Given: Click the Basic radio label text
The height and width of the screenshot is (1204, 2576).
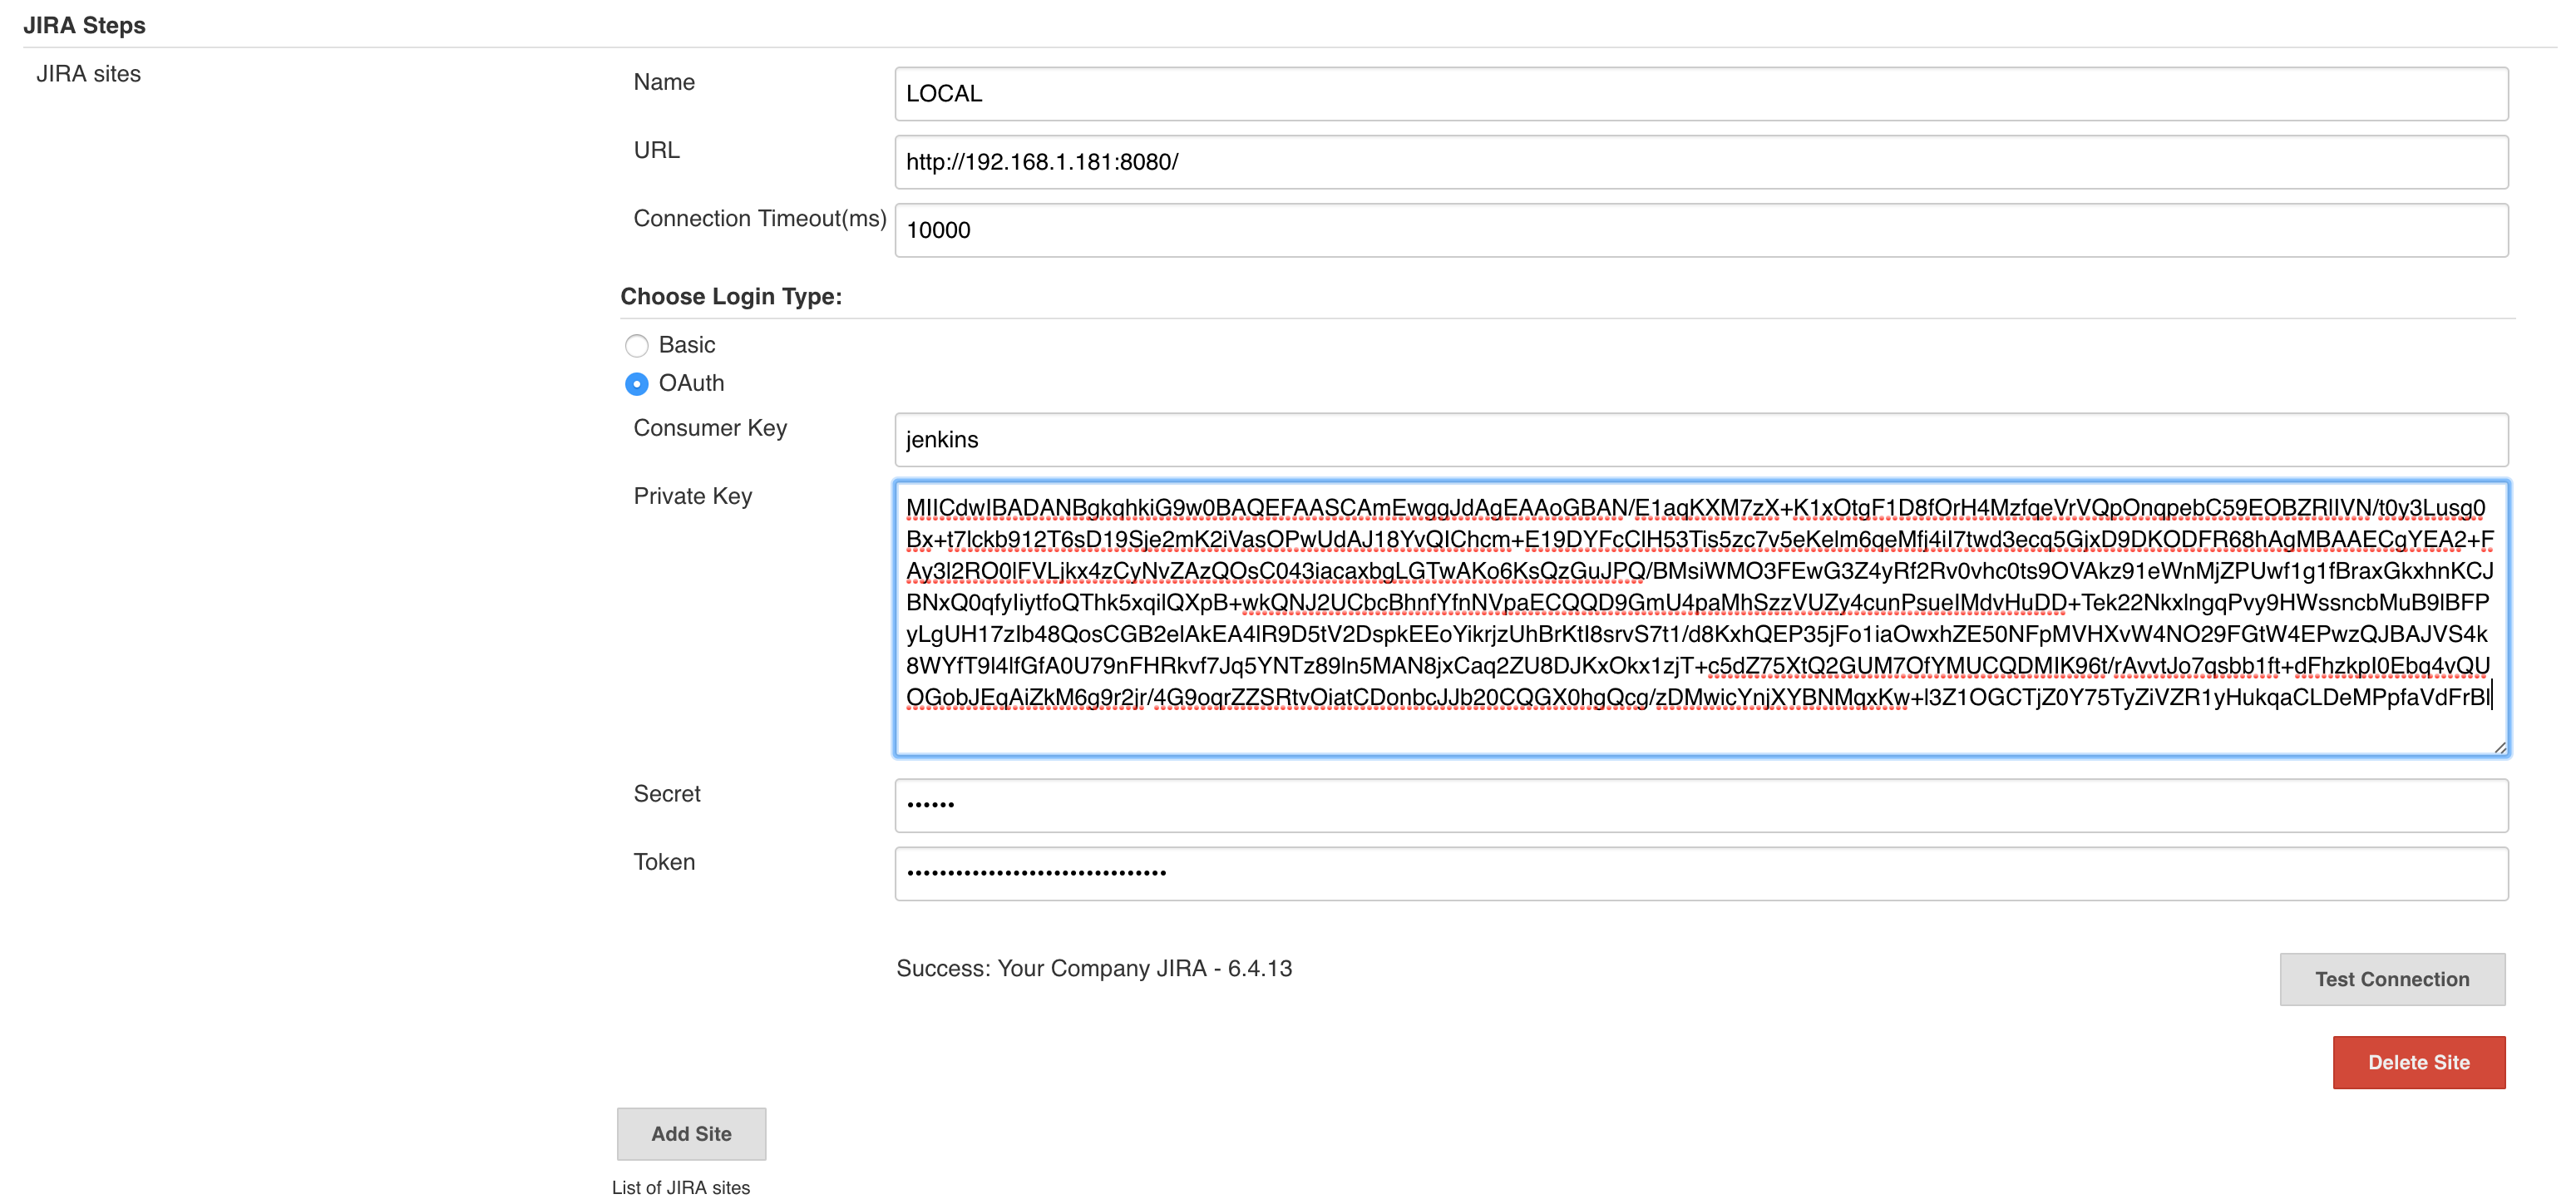Looking at the screenshot, I should (687, 345).
